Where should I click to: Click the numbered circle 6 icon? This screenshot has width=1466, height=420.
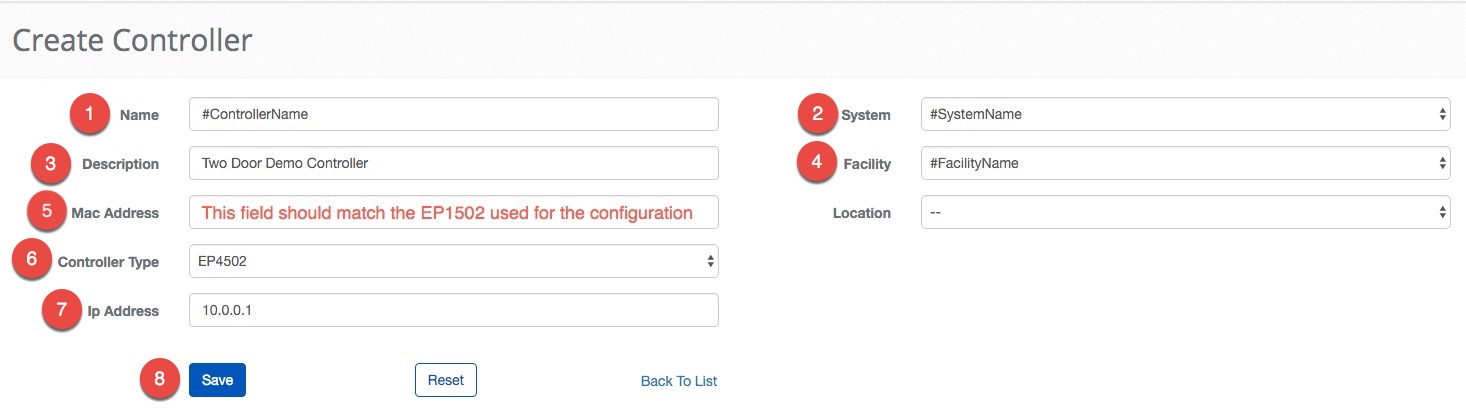tap(32, 261)
